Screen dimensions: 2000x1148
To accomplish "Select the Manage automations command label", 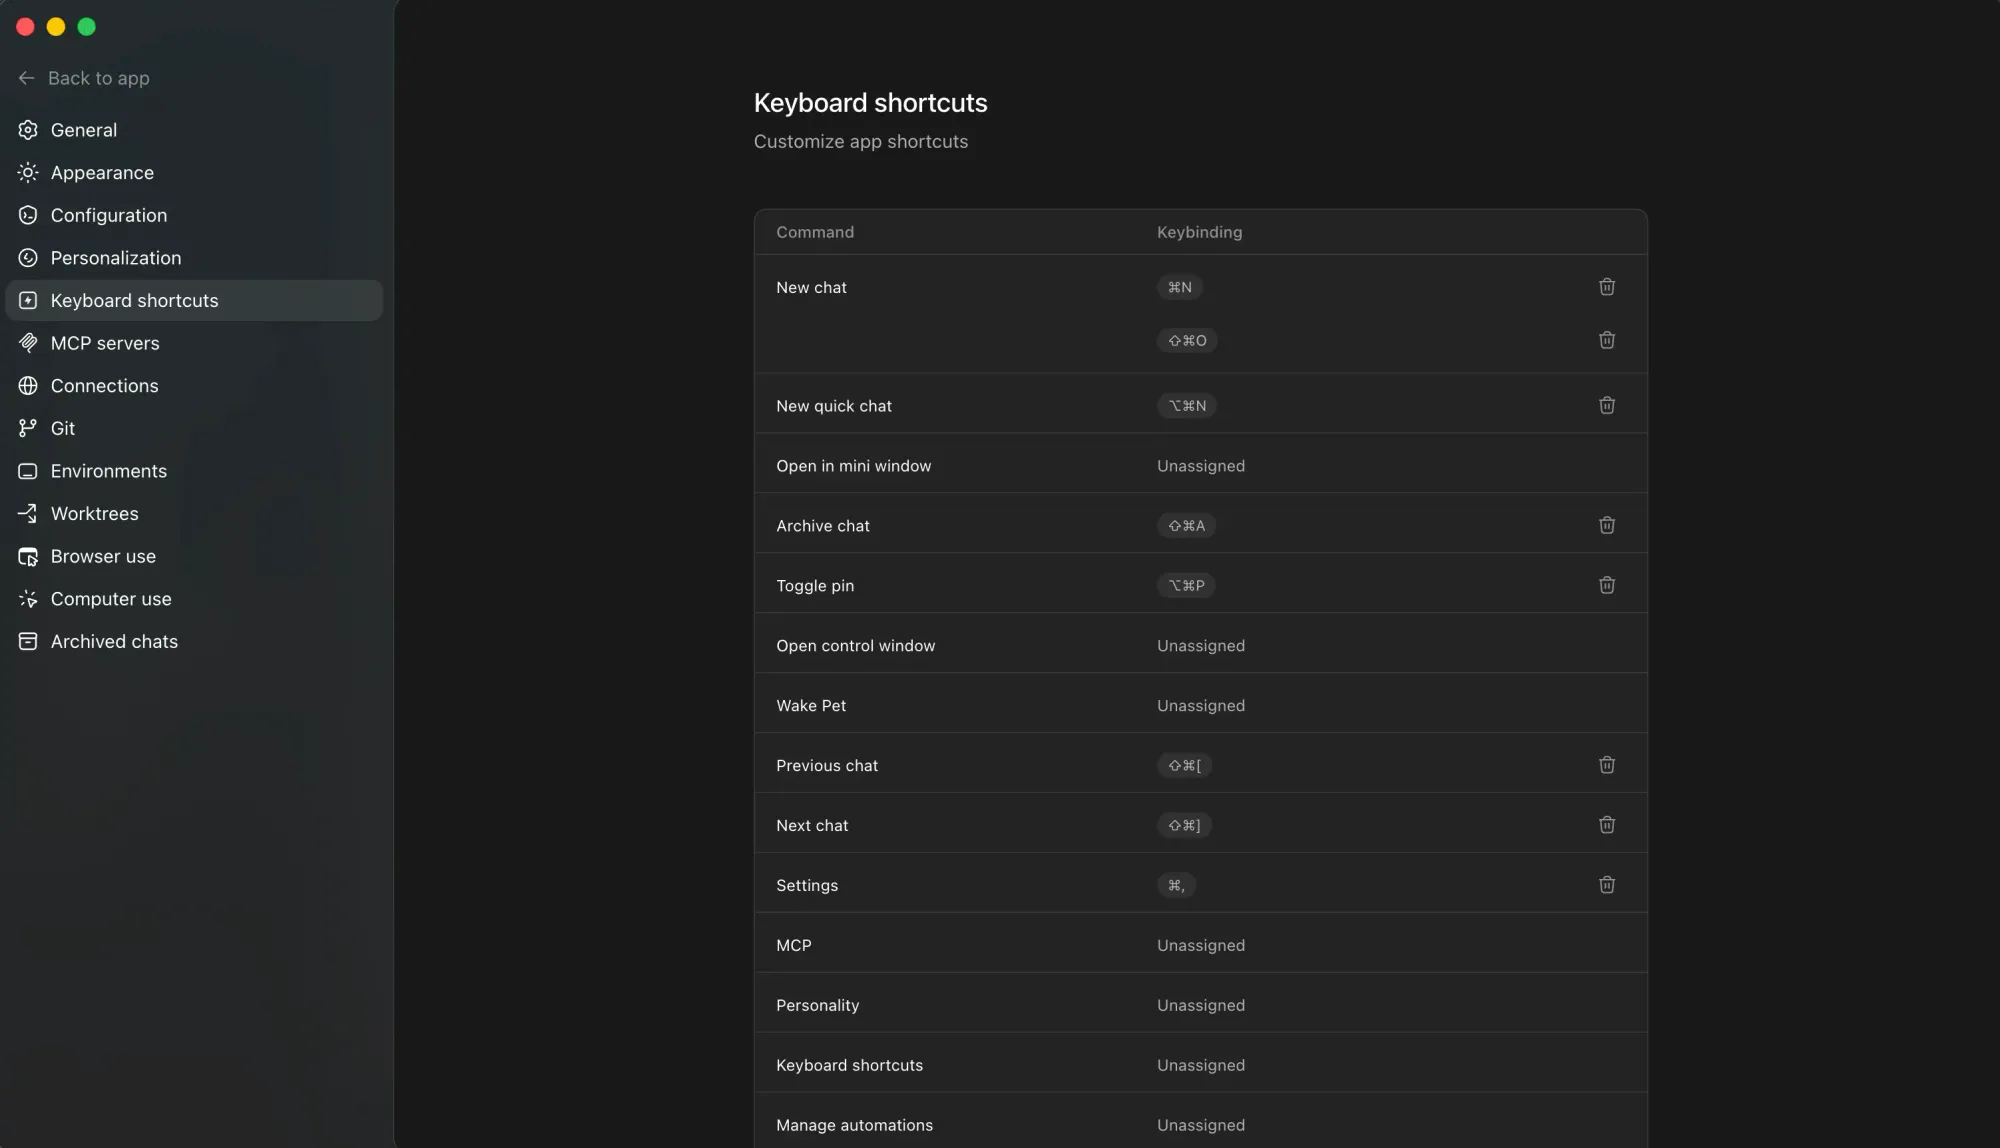I will point(854,1126).
